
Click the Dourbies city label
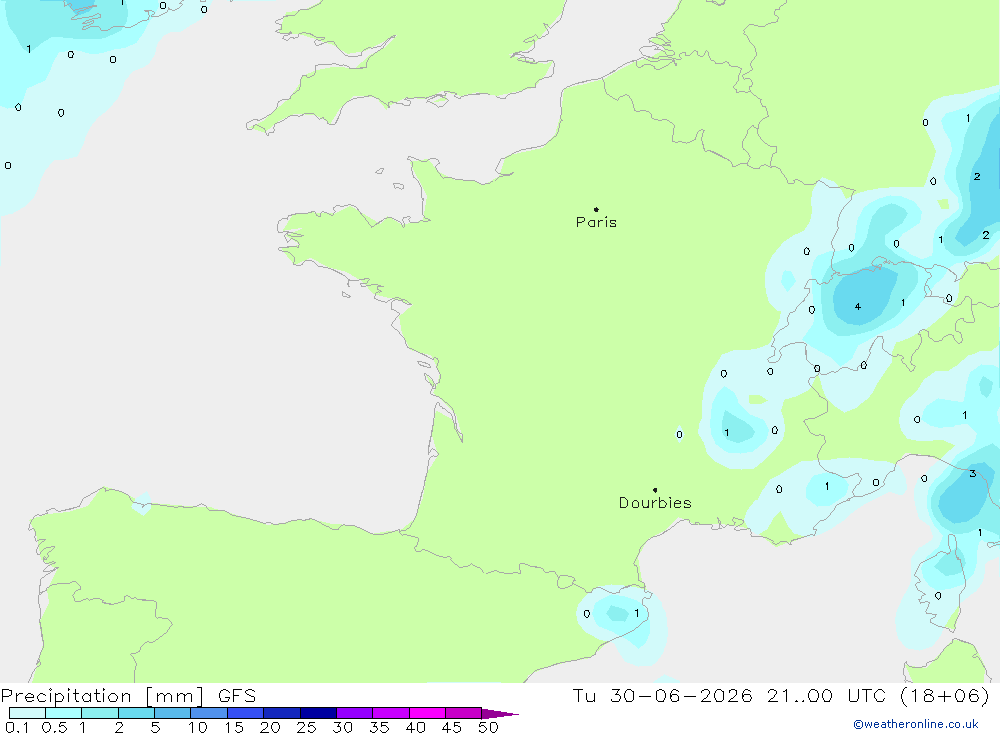point(655,503)
